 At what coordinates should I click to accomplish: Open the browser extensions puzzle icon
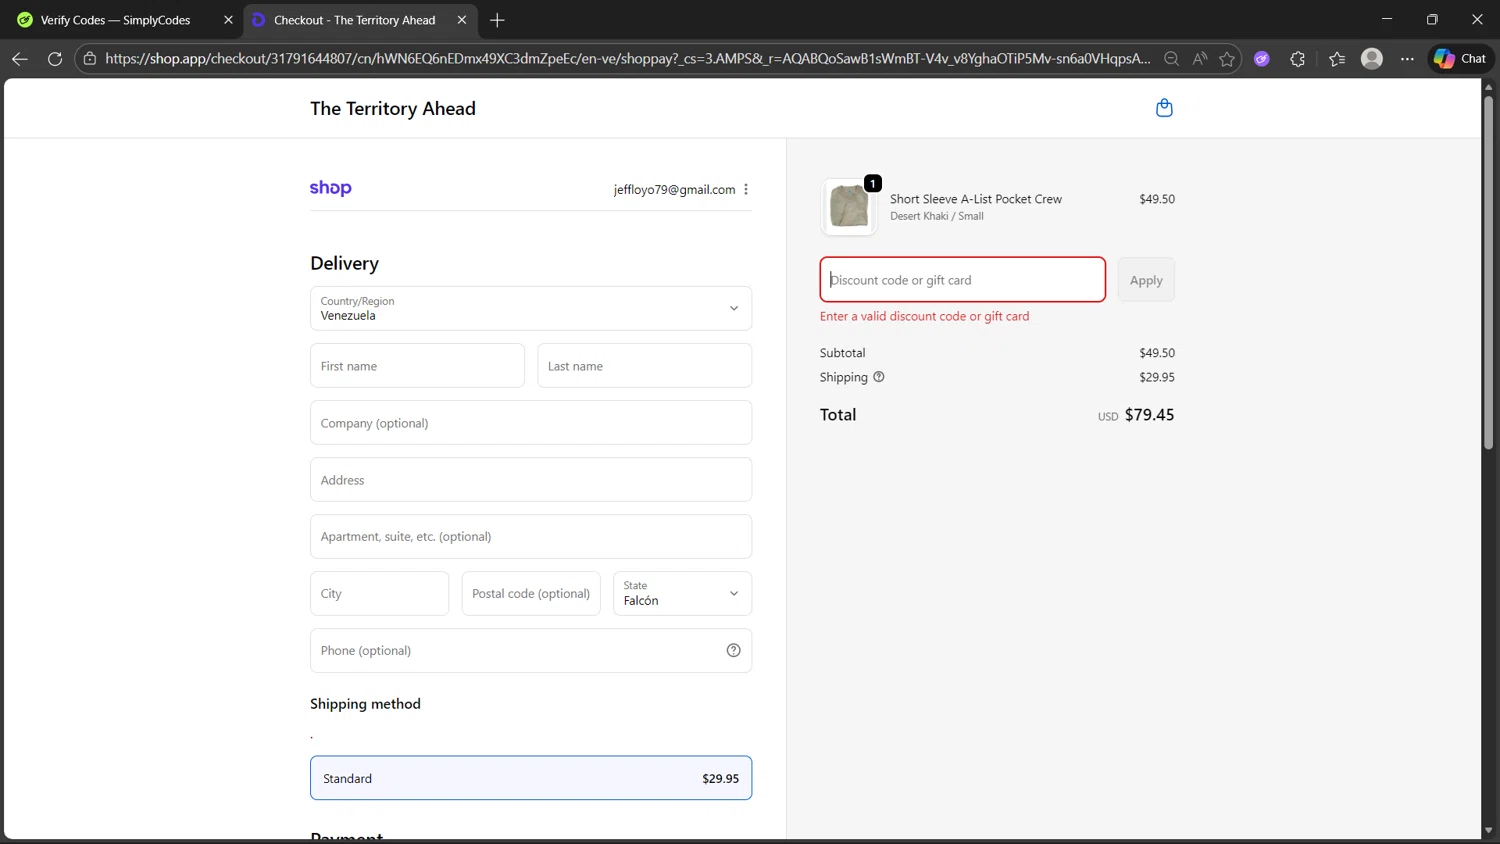pyautogui.click(x=1298, y=59)
